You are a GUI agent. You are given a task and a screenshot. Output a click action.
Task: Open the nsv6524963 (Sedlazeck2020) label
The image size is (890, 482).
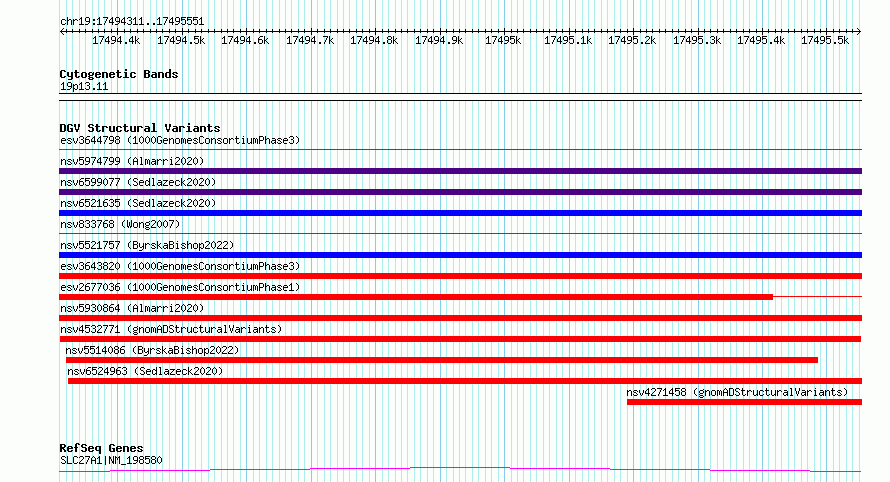(x=145, y=371)
